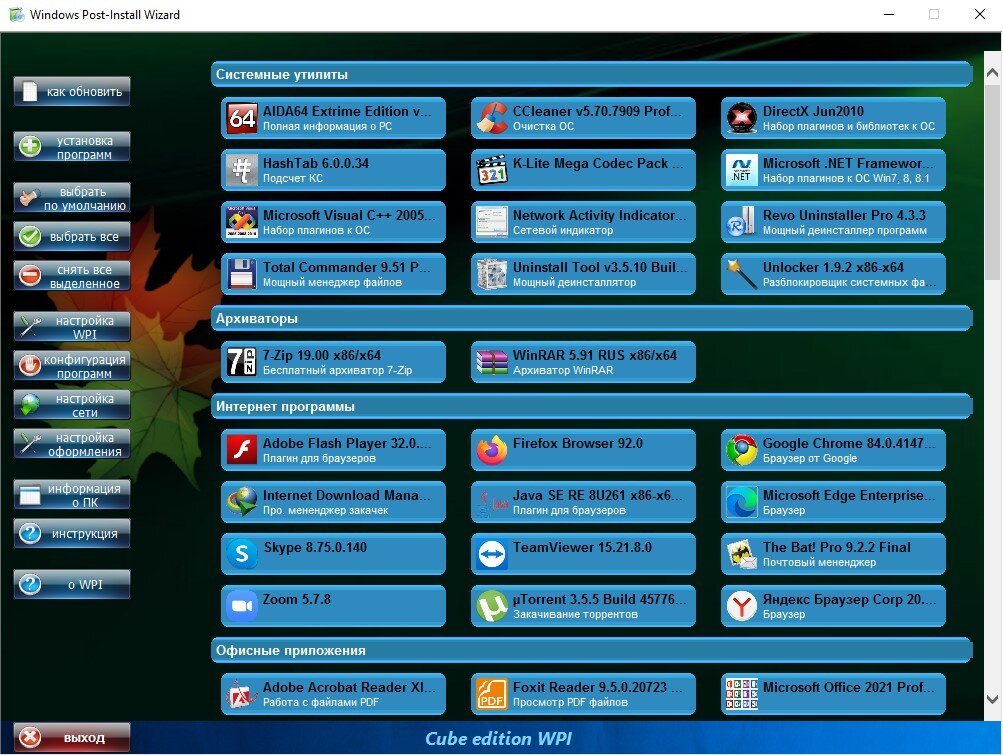Image resolution: width=1003 pixels, height=755 pixels.
Task: Click the Skype icon
Action: [242, 554]
